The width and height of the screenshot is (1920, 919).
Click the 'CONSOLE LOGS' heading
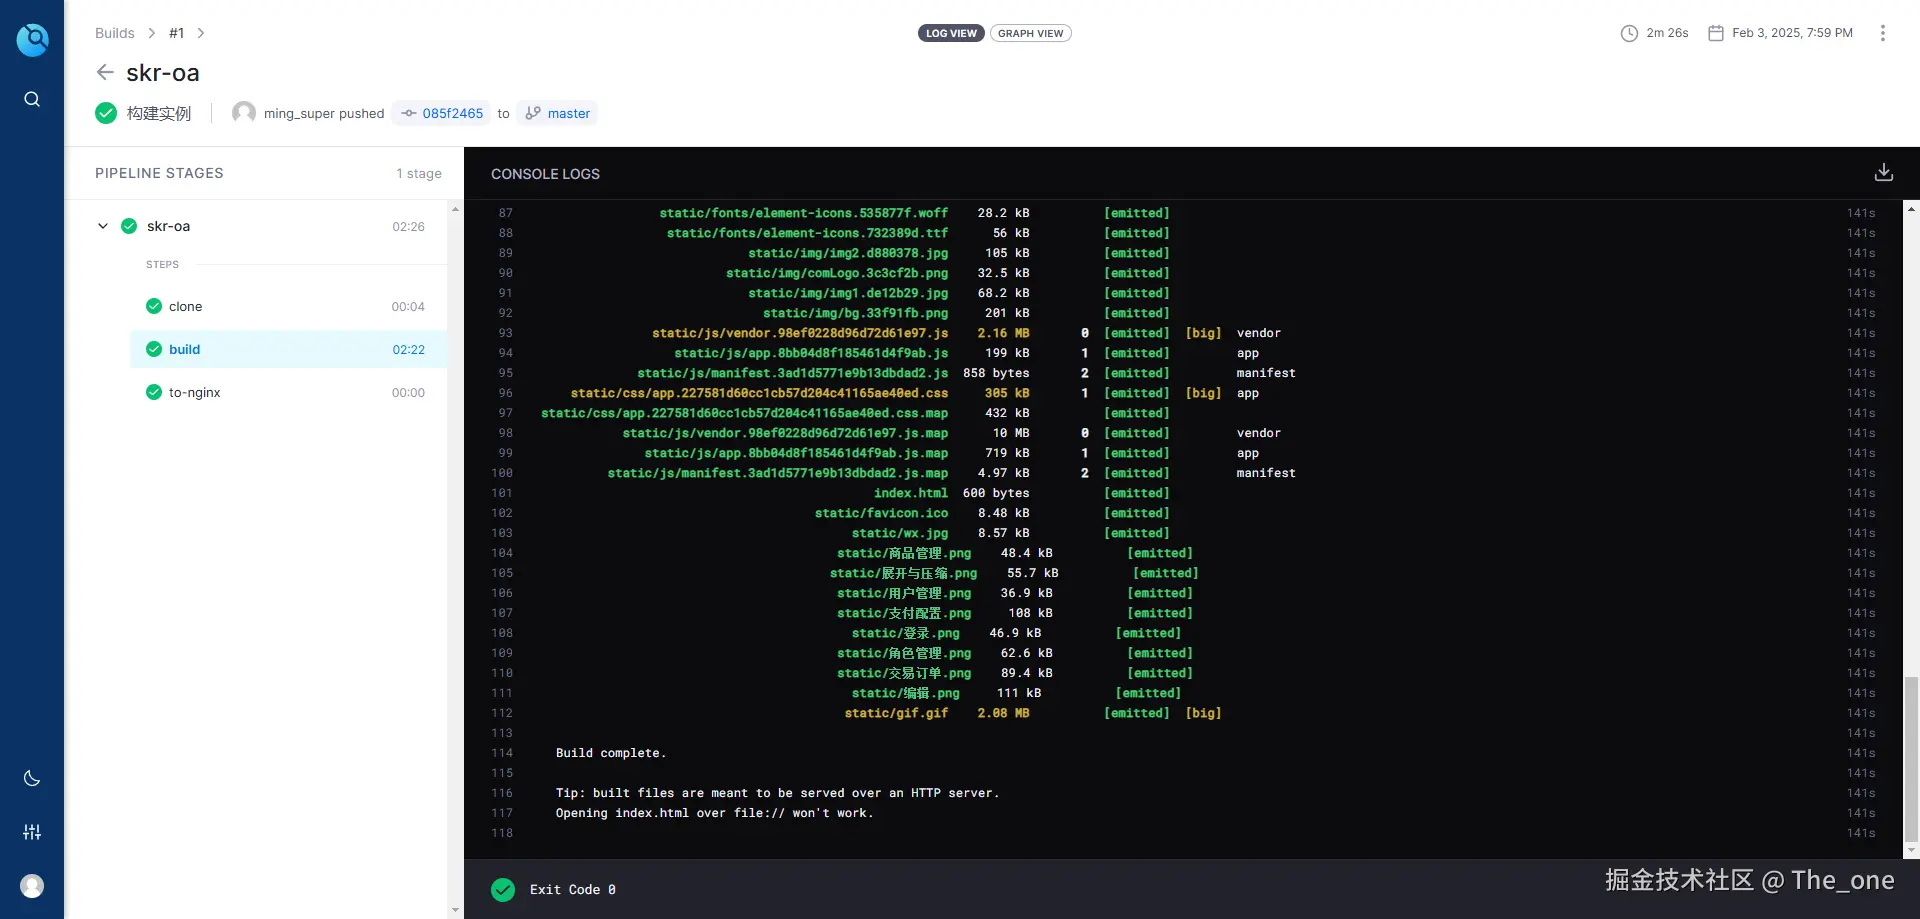coord(545,174)
